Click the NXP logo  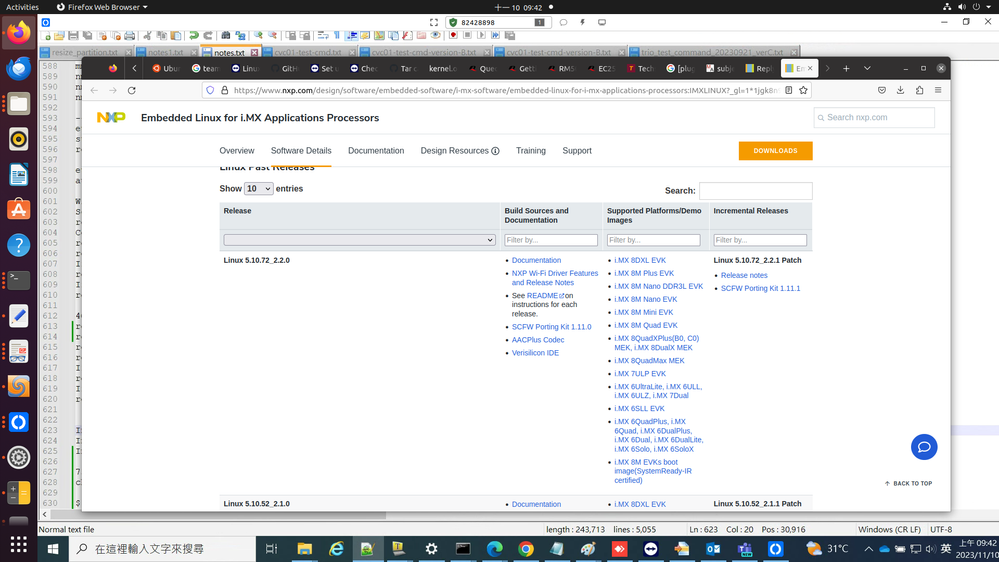(111, 117)
